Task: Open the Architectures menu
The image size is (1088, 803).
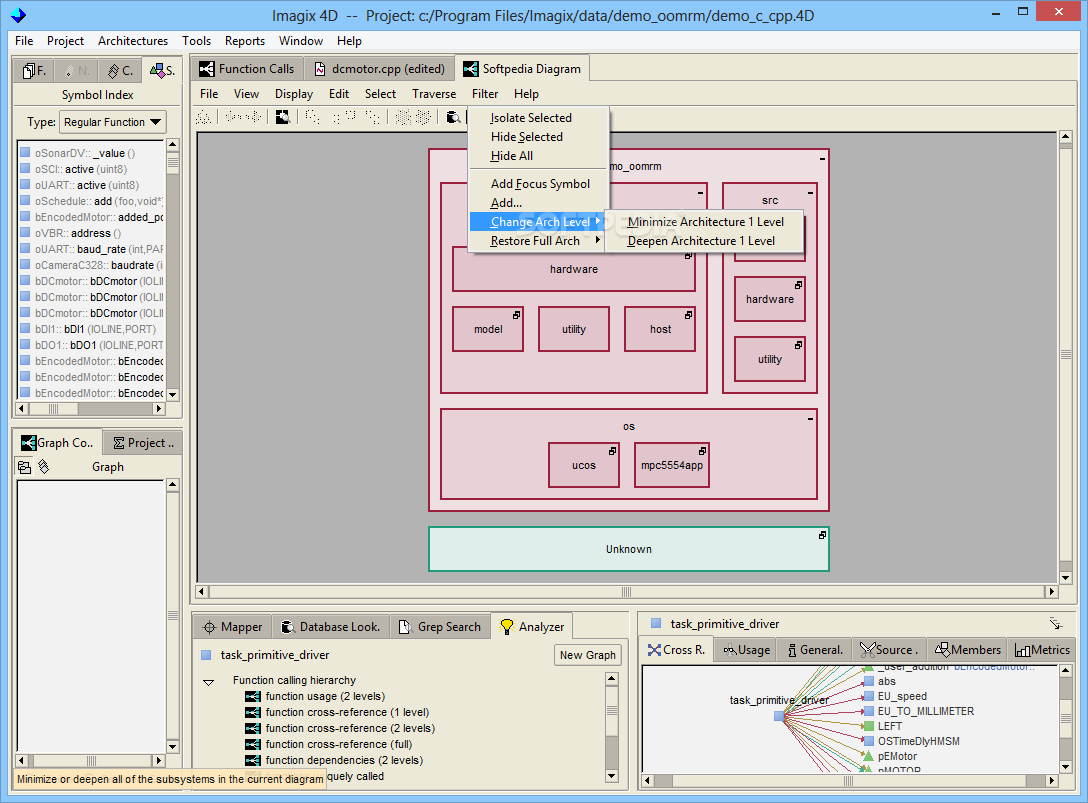Action: point(133,41)
